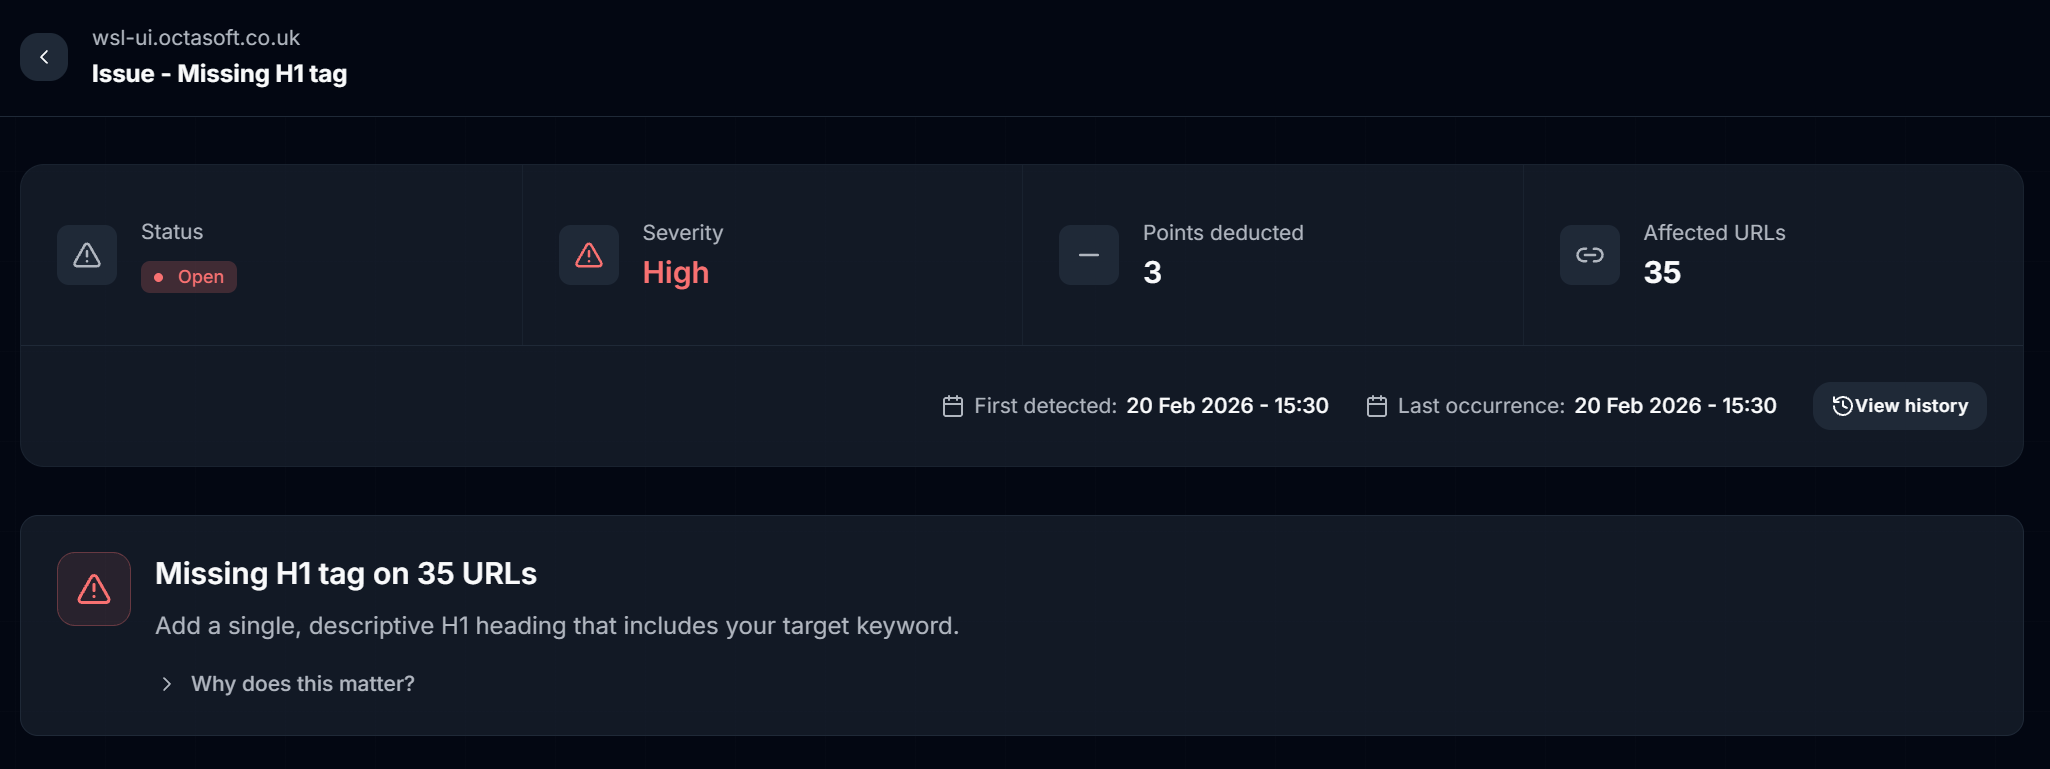
Task: Click the Affected URLs link icon
Action: coord(1590,255)
